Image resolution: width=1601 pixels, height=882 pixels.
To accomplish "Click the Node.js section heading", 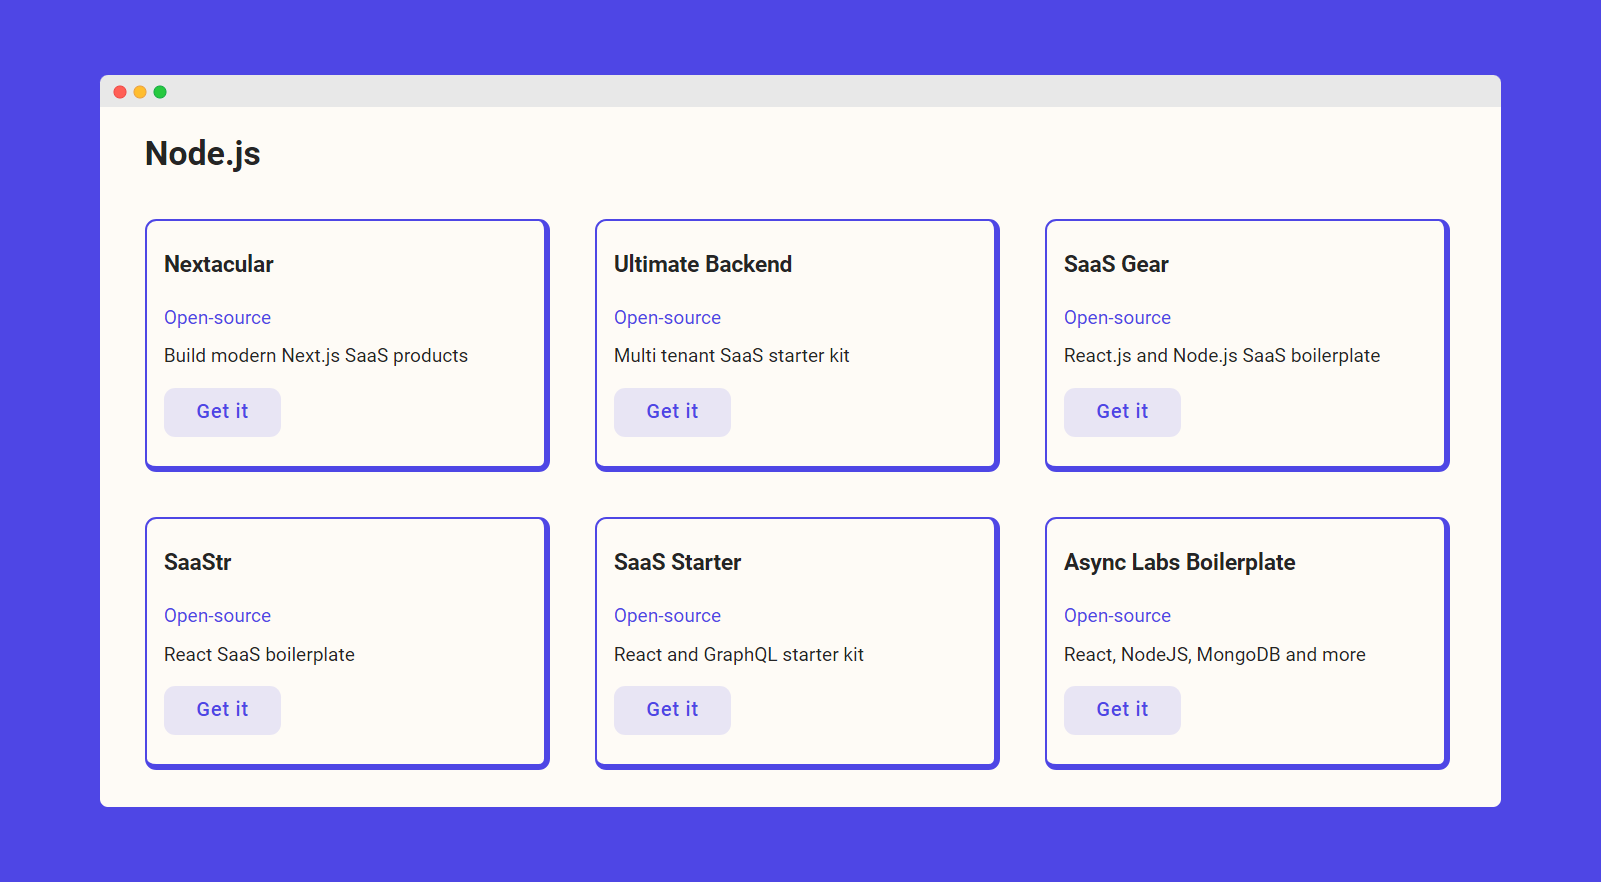I will [202, 154].
